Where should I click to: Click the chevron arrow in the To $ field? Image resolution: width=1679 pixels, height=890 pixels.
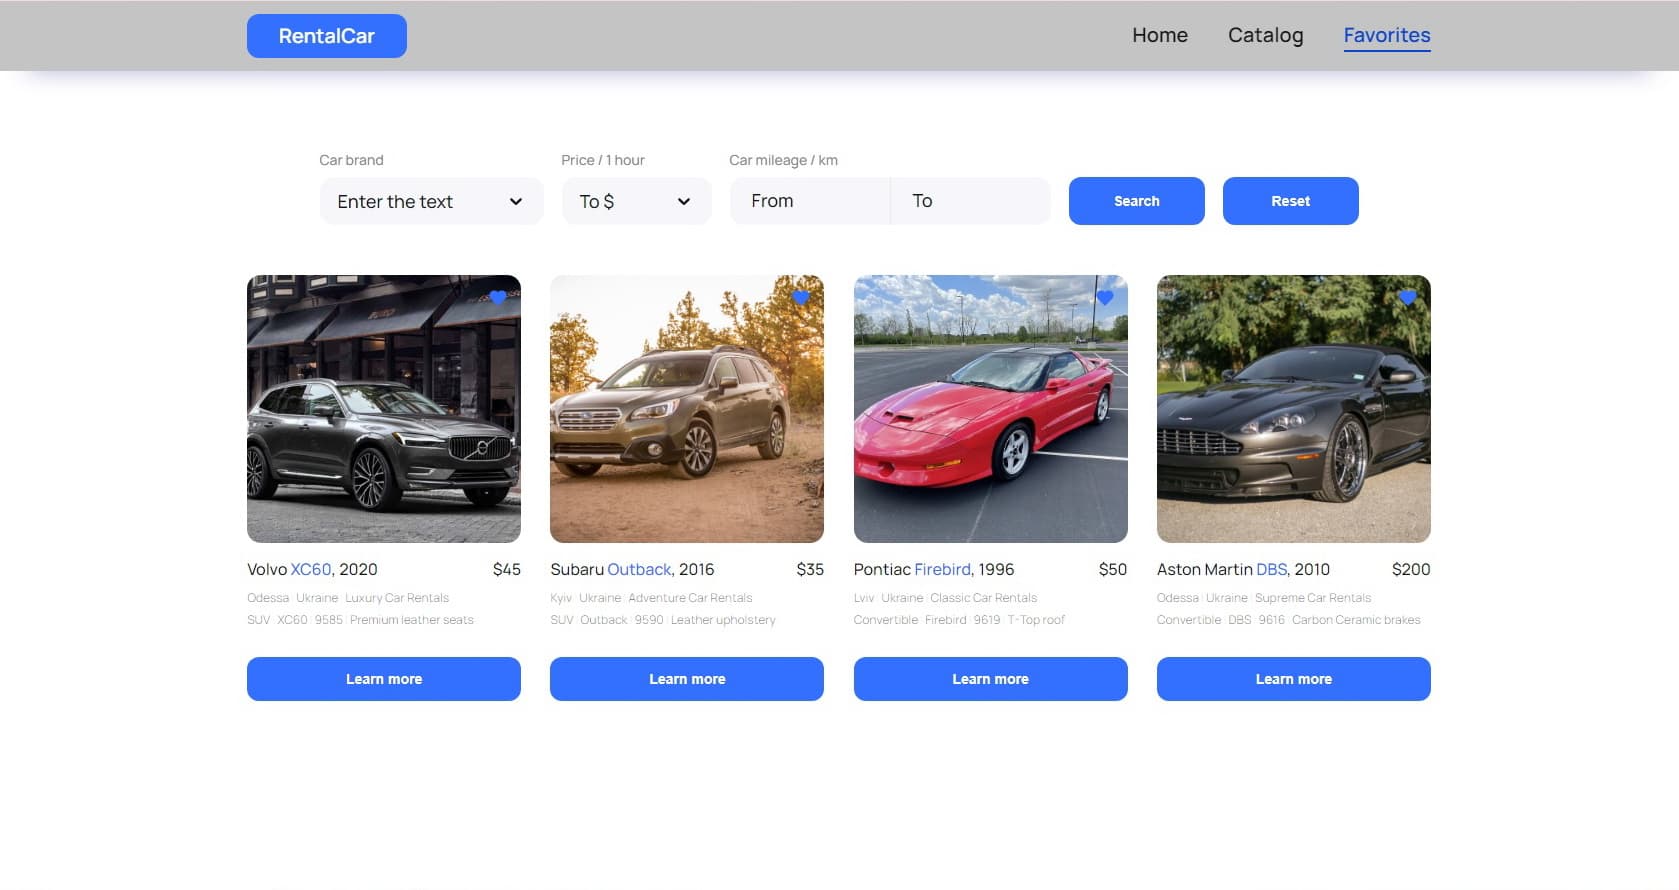click(684, 201)
